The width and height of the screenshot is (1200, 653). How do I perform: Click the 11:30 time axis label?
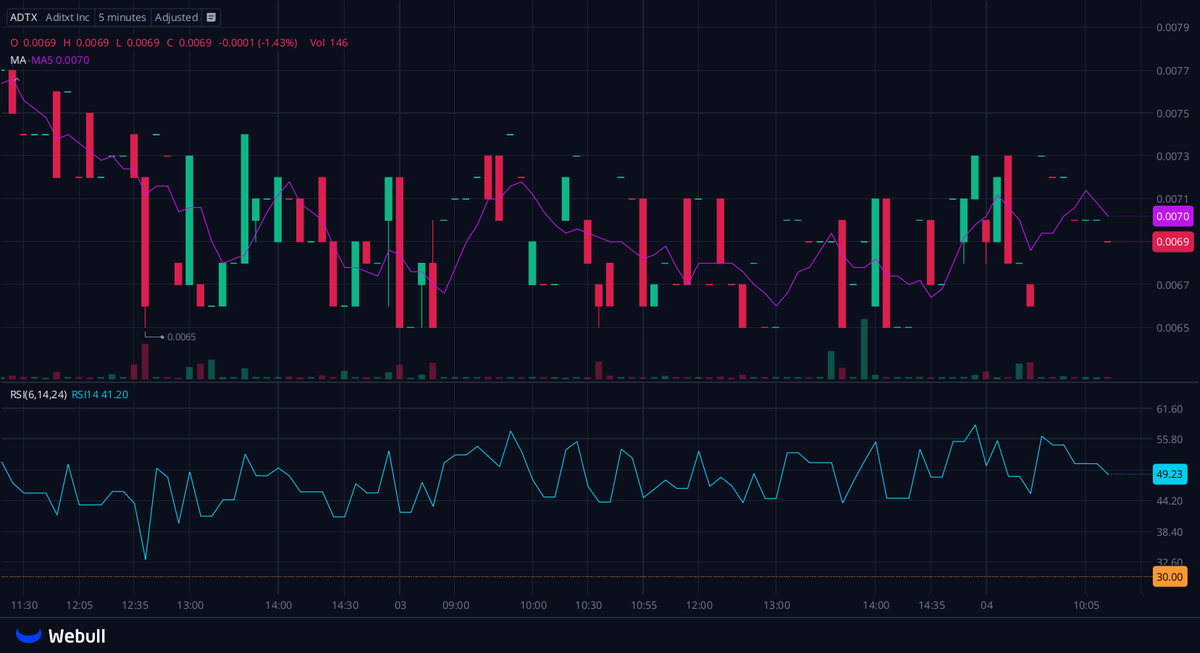[24, 605]
